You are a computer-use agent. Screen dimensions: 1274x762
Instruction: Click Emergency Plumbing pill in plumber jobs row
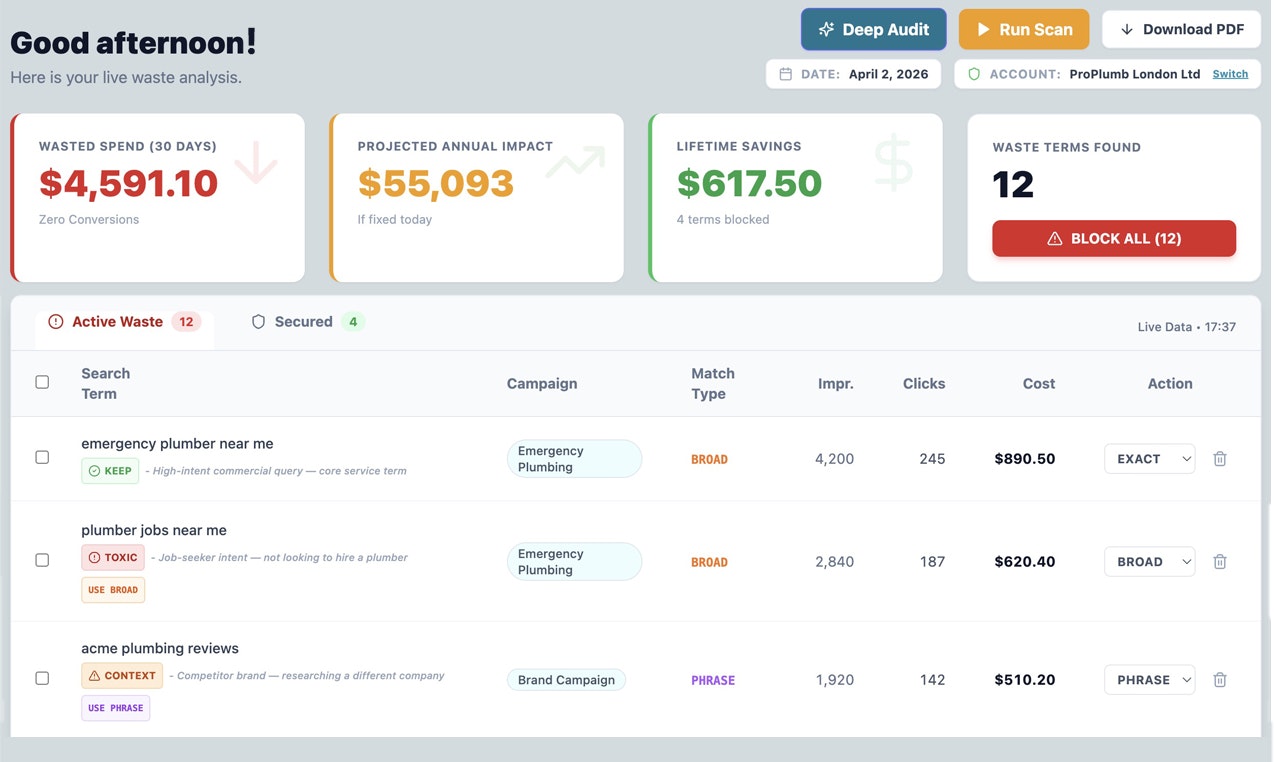(574, 562)
